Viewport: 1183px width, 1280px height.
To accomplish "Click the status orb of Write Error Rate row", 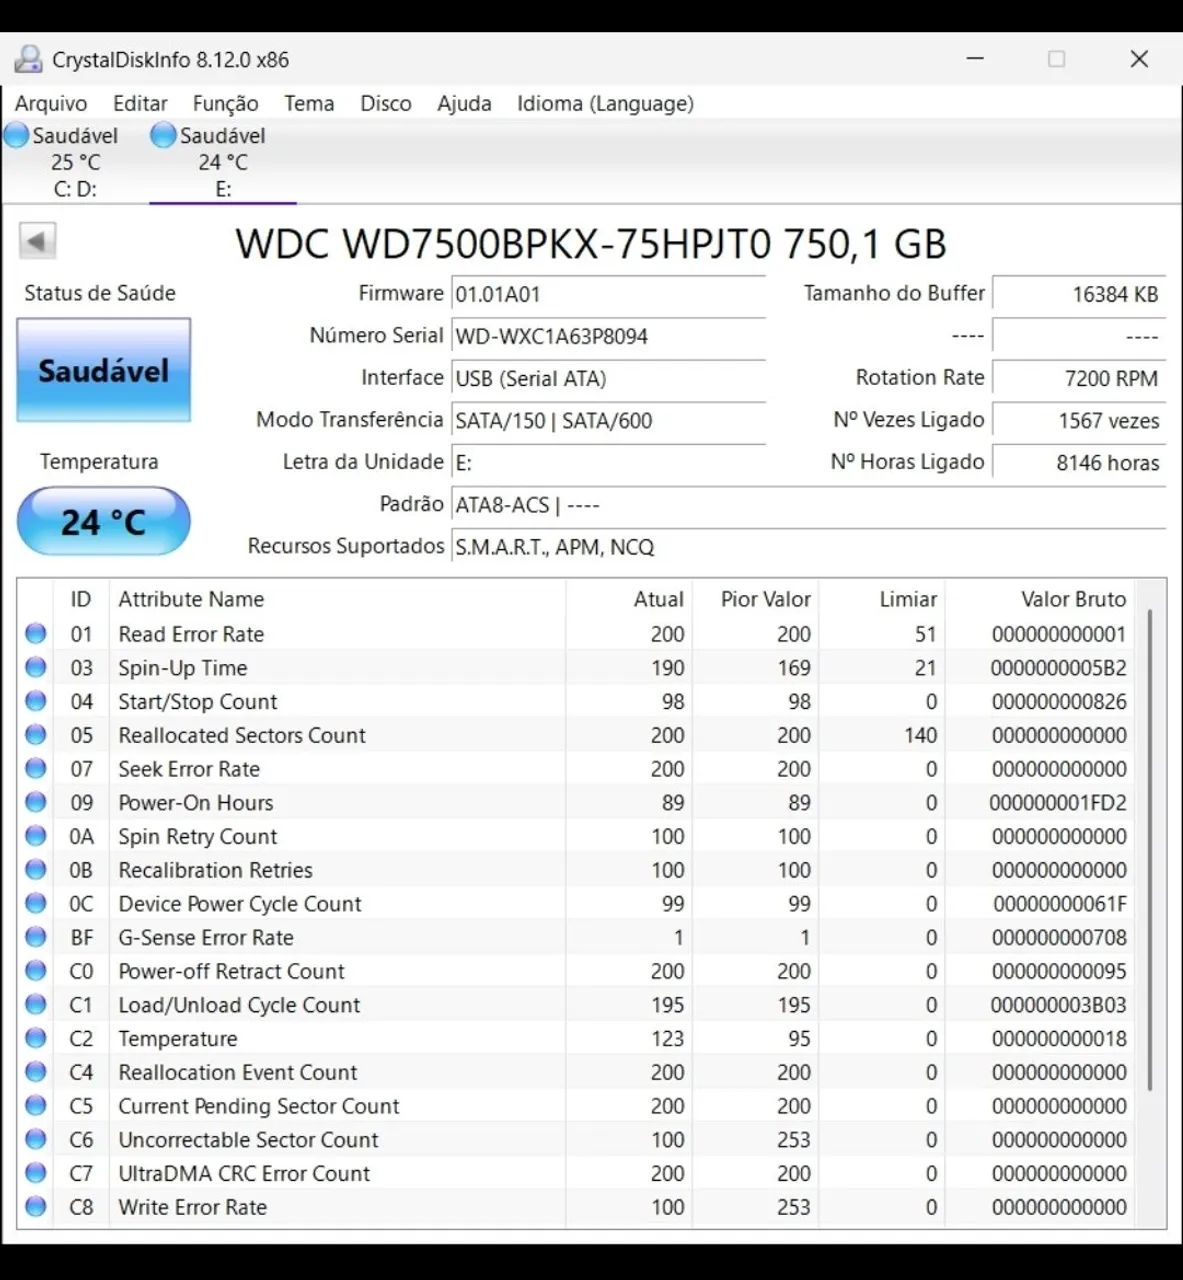I will pos(36,1207).
